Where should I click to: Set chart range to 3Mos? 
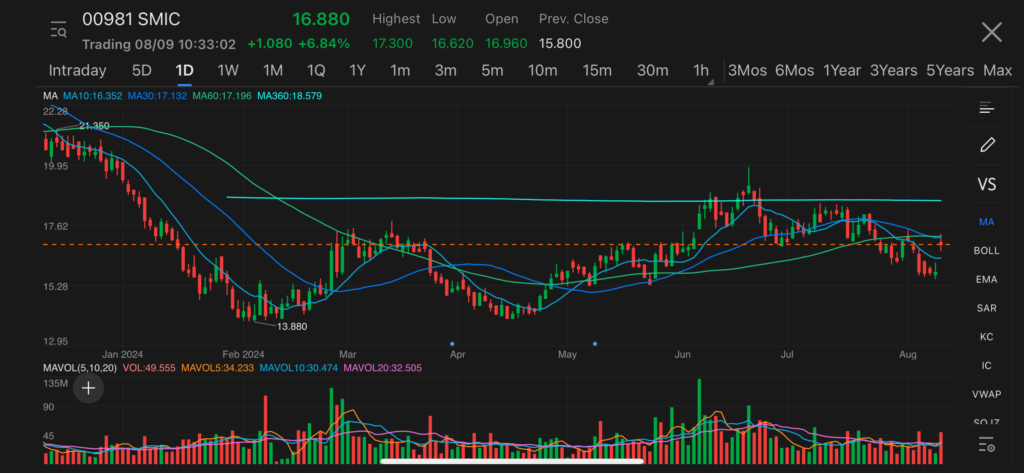[747, 70]
